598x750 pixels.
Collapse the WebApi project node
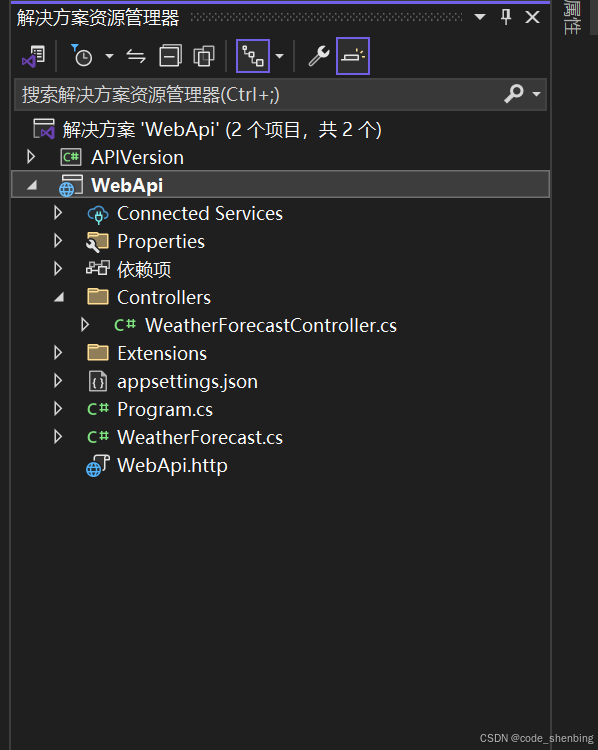[x=32, y=185]
